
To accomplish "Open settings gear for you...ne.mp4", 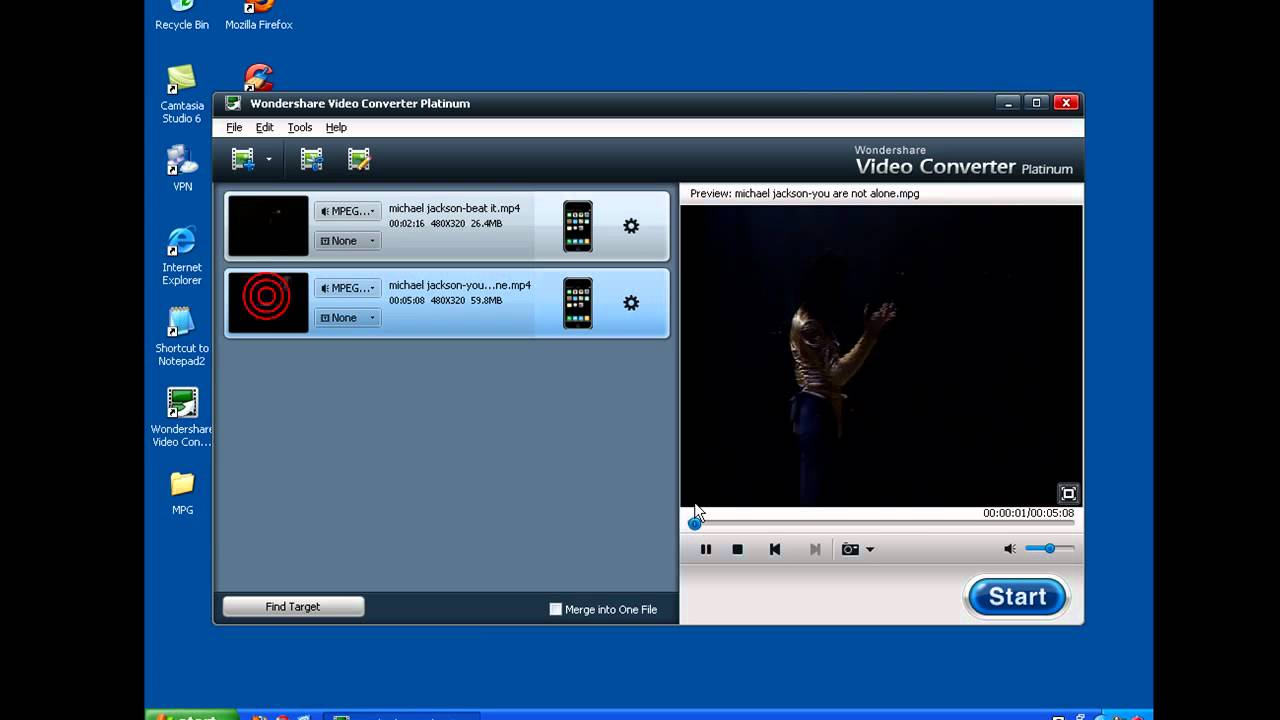I will [x=631, y=303].
